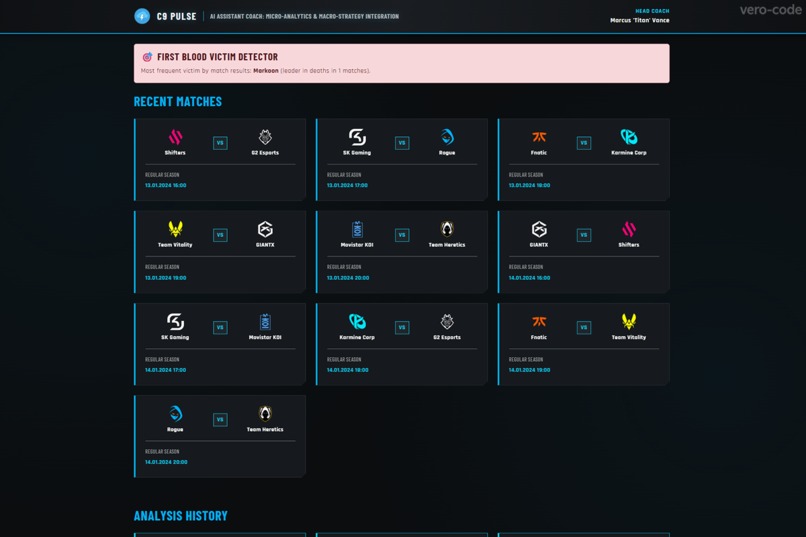Click Shifters logo in GIANTX vs Shifters card
The height and width of the screenshot is (537, 806).
[x=629, y=229]
